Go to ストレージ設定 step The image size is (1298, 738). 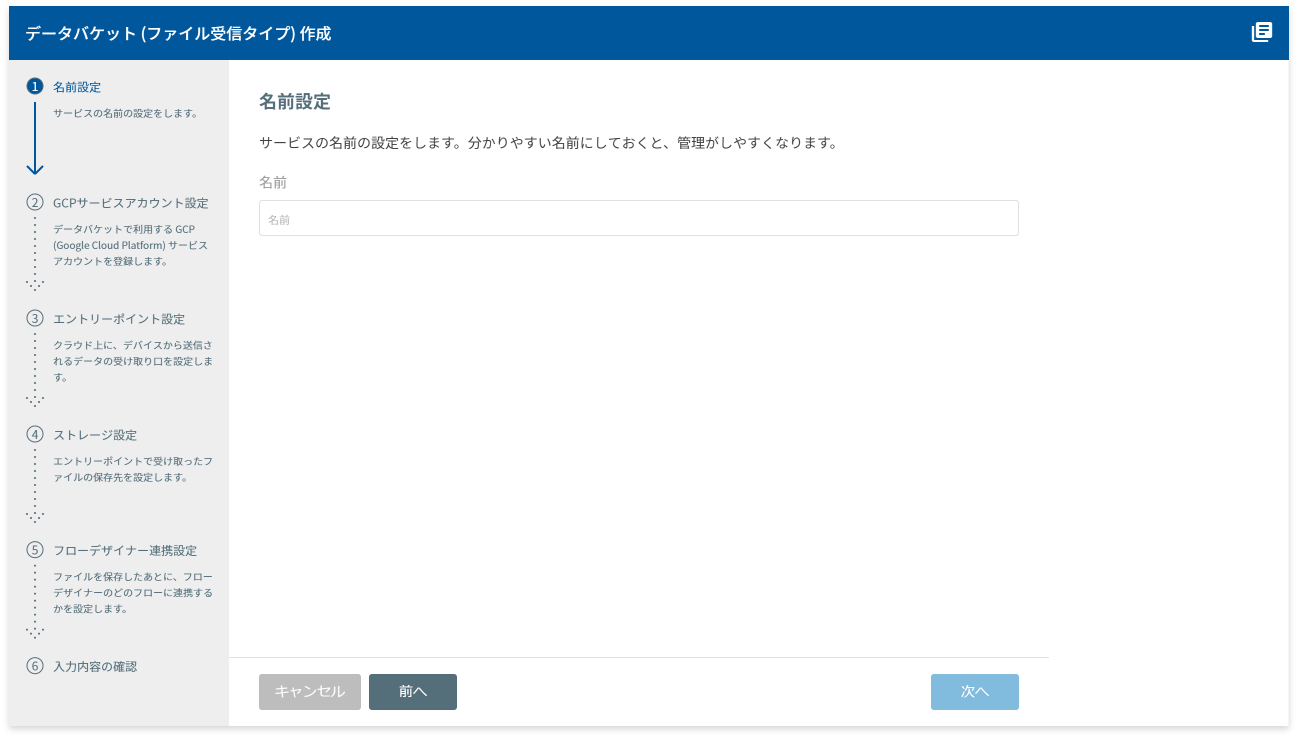95,435
